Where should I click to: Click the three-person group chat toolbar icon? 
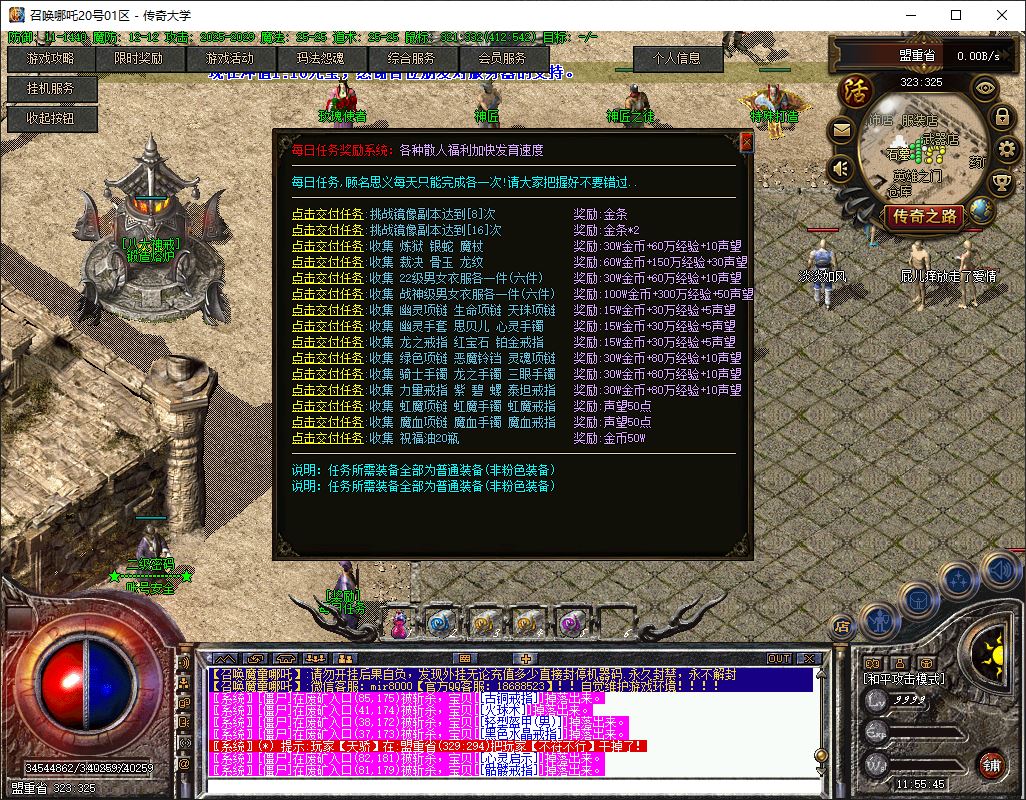tap(315, 659)
